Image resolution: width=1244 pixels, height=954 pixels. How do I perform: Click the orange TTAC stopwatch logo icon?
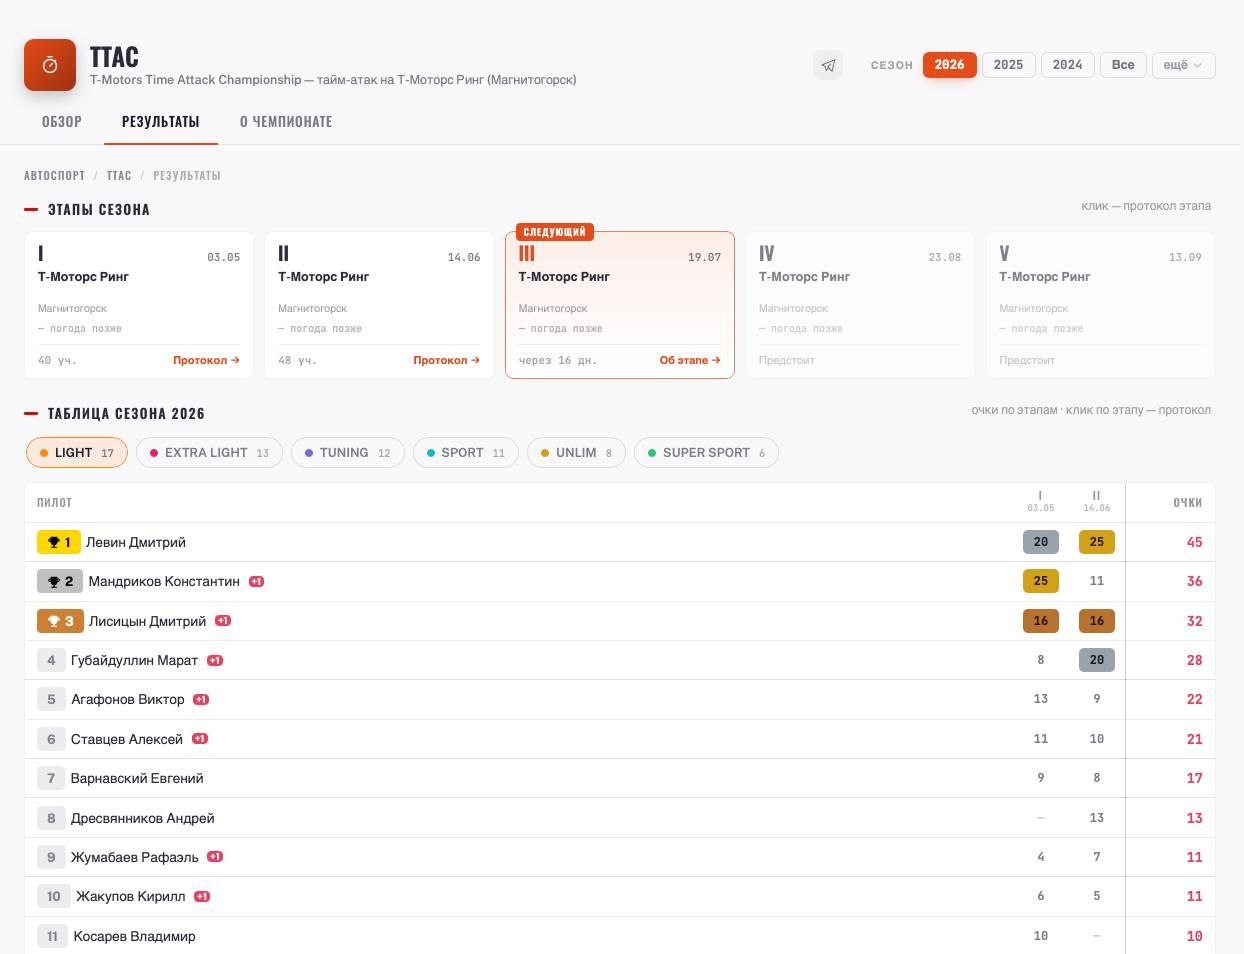50,65
